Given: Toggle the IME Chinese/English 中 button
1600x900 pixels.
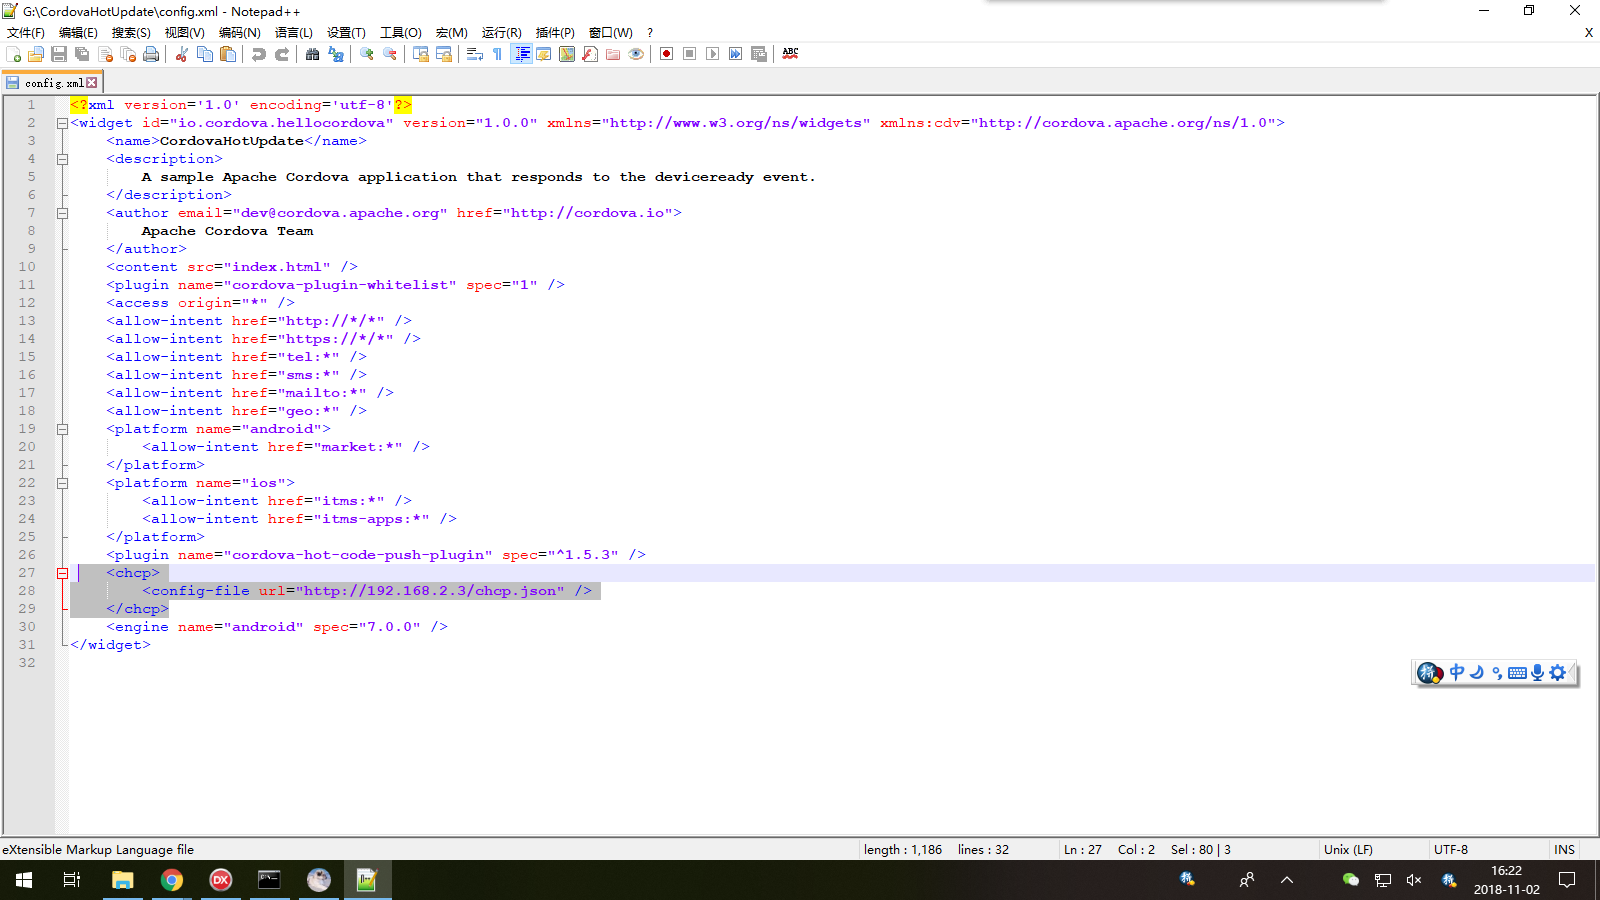Looking at the screenshot, I should click(1457, 673).
